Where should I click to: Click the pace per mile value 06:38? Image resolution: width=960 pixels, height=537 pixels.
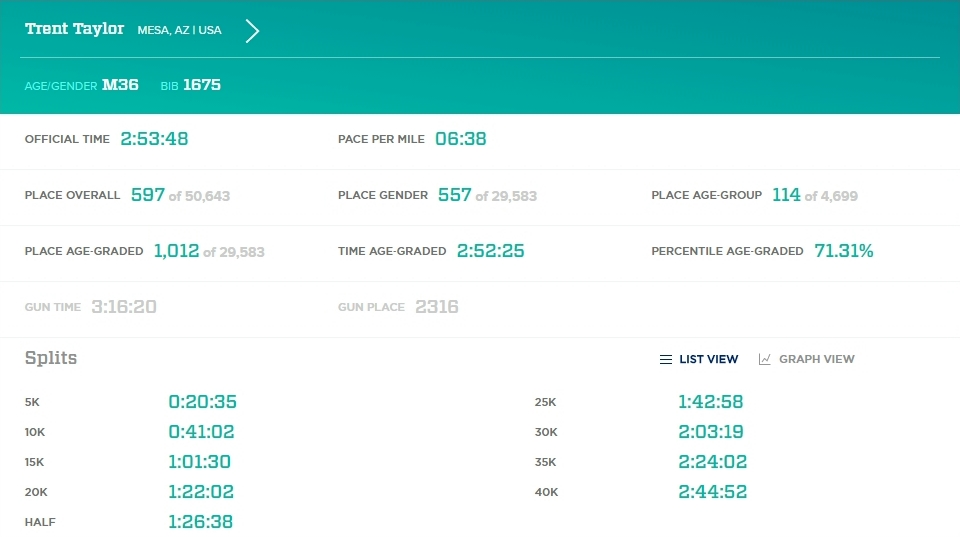pos(460,139)
